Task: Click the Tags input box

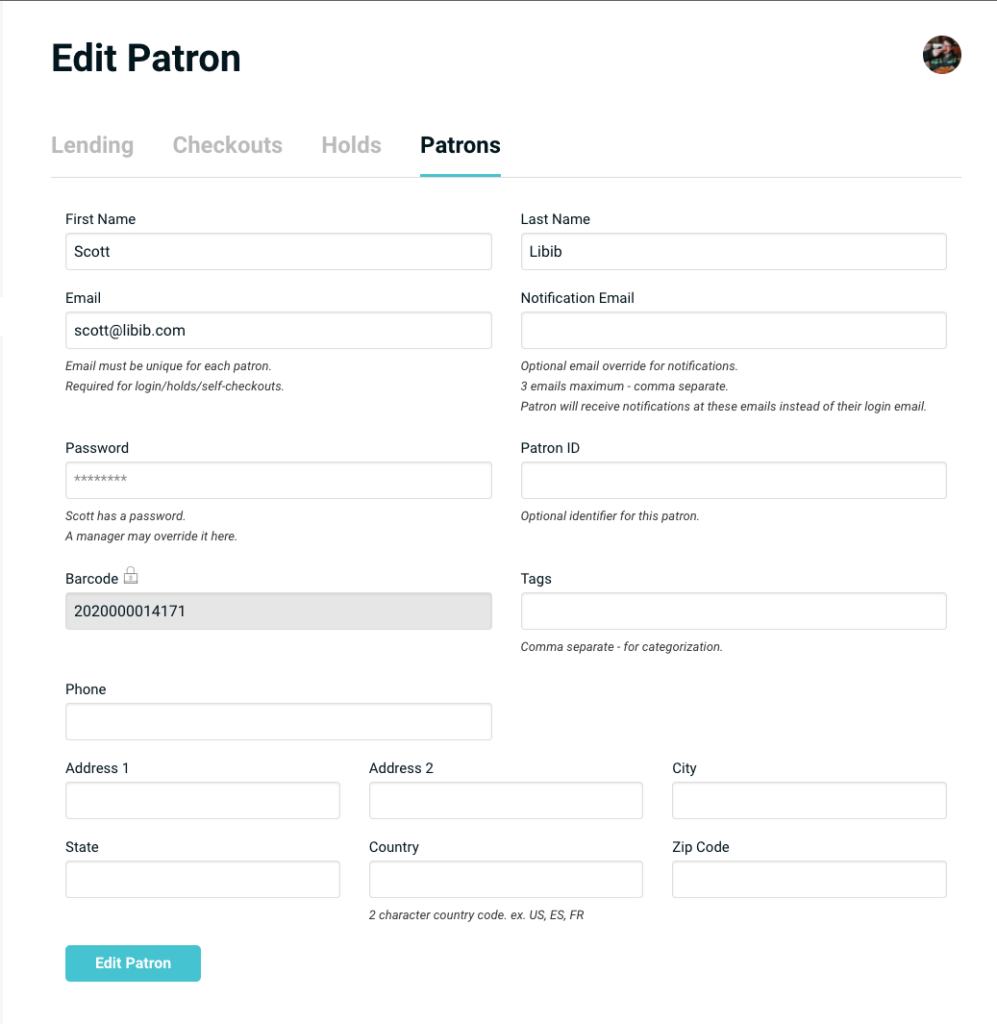Action: 733,611
